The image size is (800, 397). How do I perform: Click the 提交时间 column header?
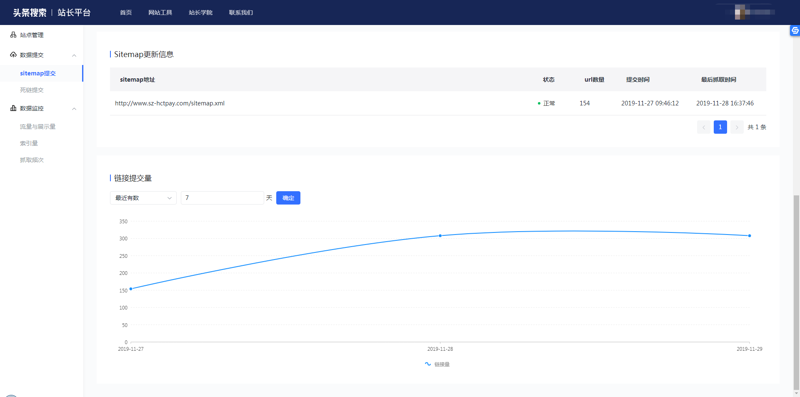(x=638, y=80)
